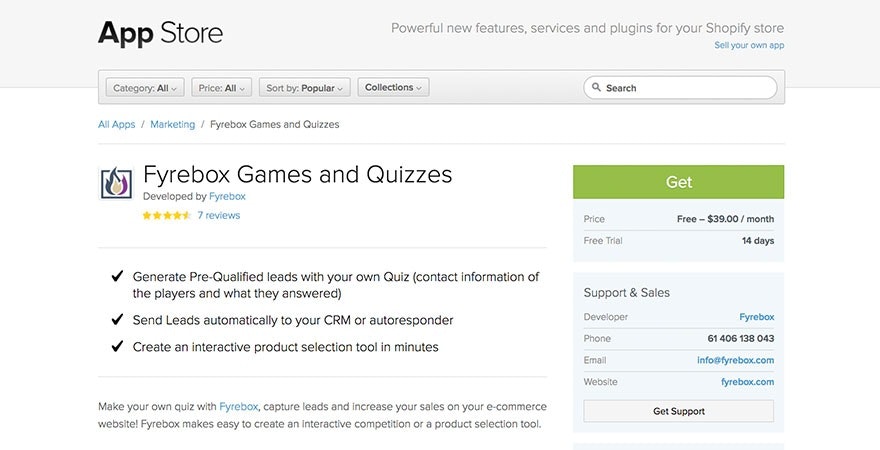Visit the fyrebox.com website link
Image resolution: width=880 pixels, height=450 pixels.
747,382
